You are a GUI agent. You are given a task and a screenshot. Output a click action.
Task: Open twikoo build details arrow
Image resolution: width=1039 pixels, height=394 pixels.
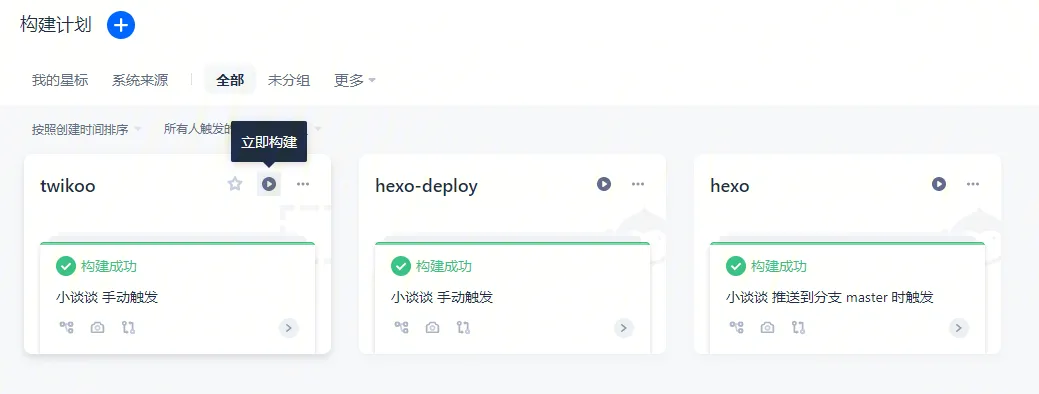click(x=288, y=328)
